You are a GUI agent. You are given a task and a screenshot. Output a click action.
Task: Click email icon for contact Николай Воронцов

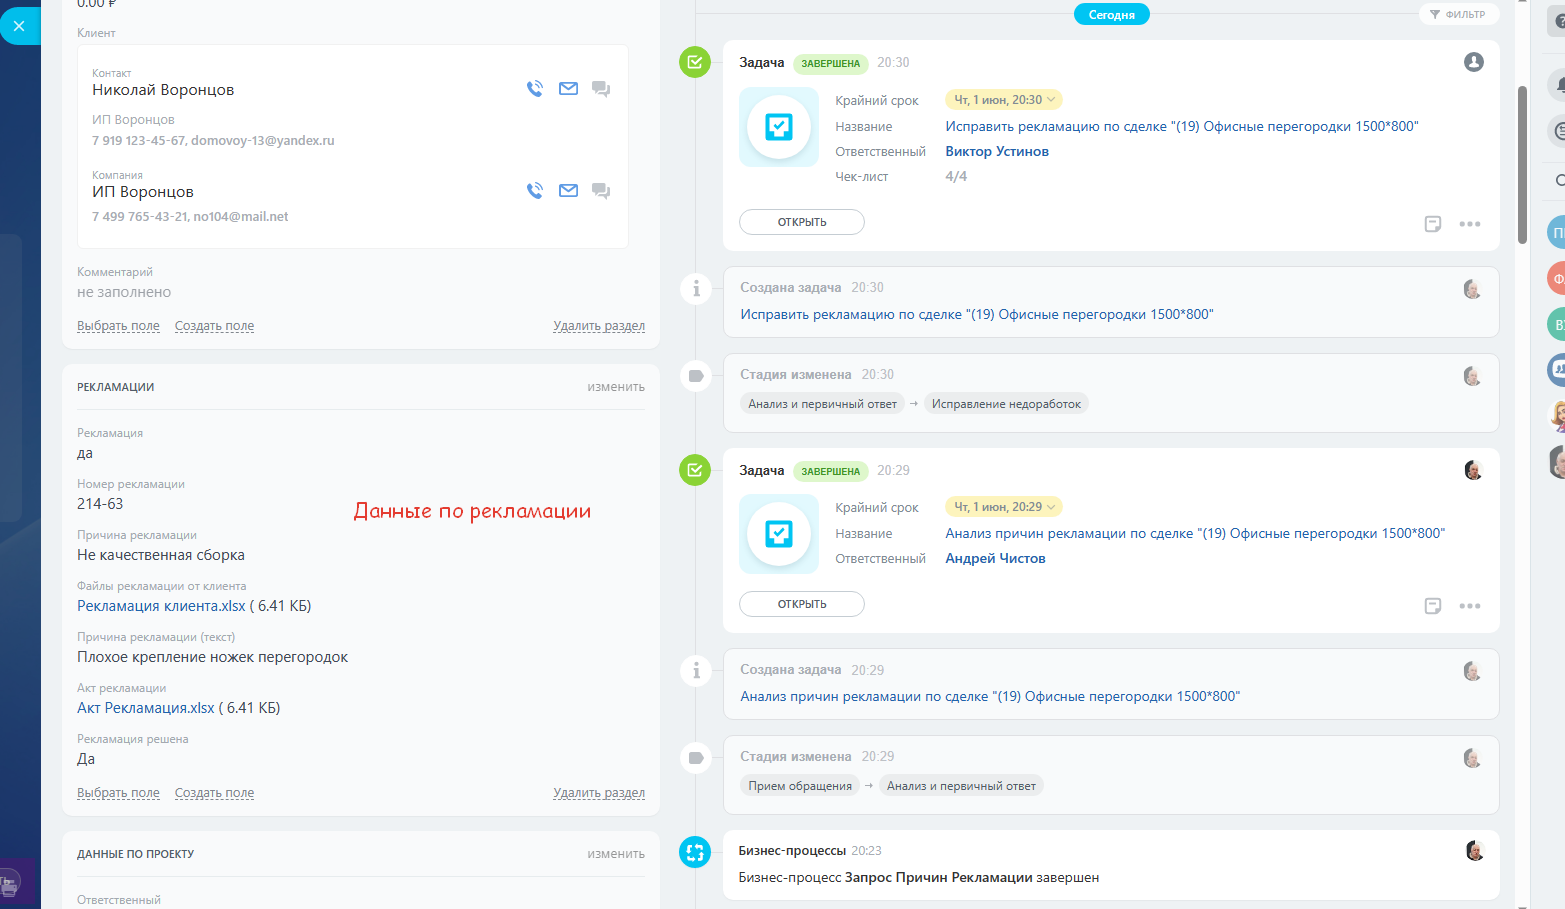coord(568,89)
